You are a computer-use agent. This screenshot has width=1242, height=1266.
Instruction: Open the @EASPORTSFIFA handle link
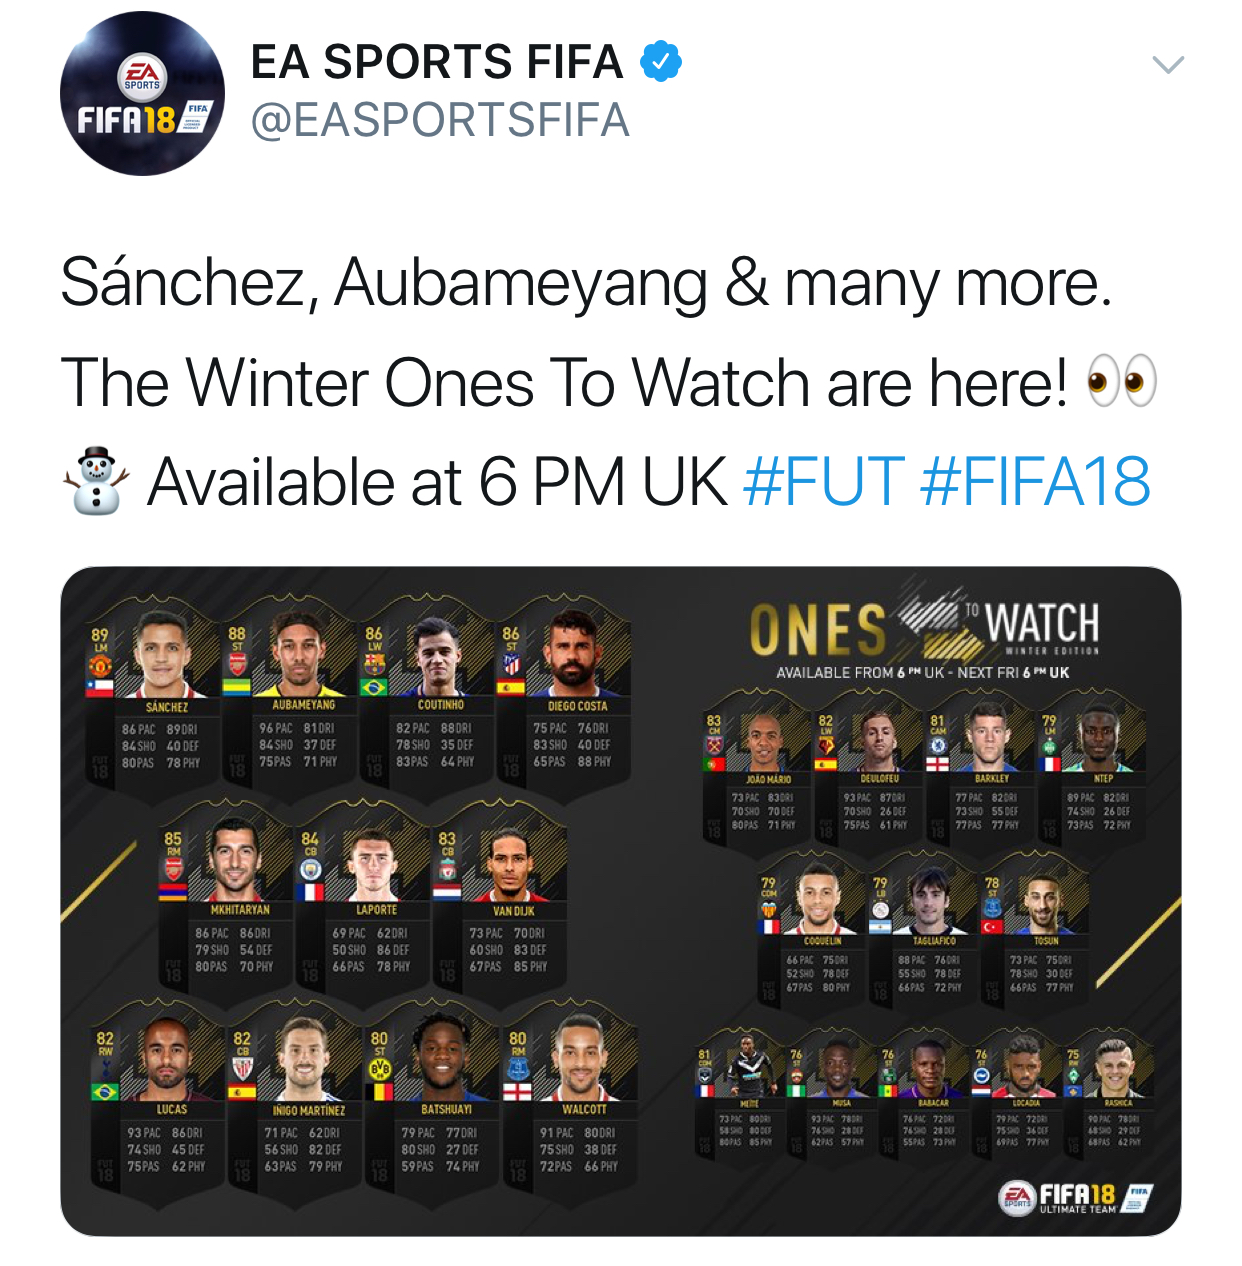point(440,121)
